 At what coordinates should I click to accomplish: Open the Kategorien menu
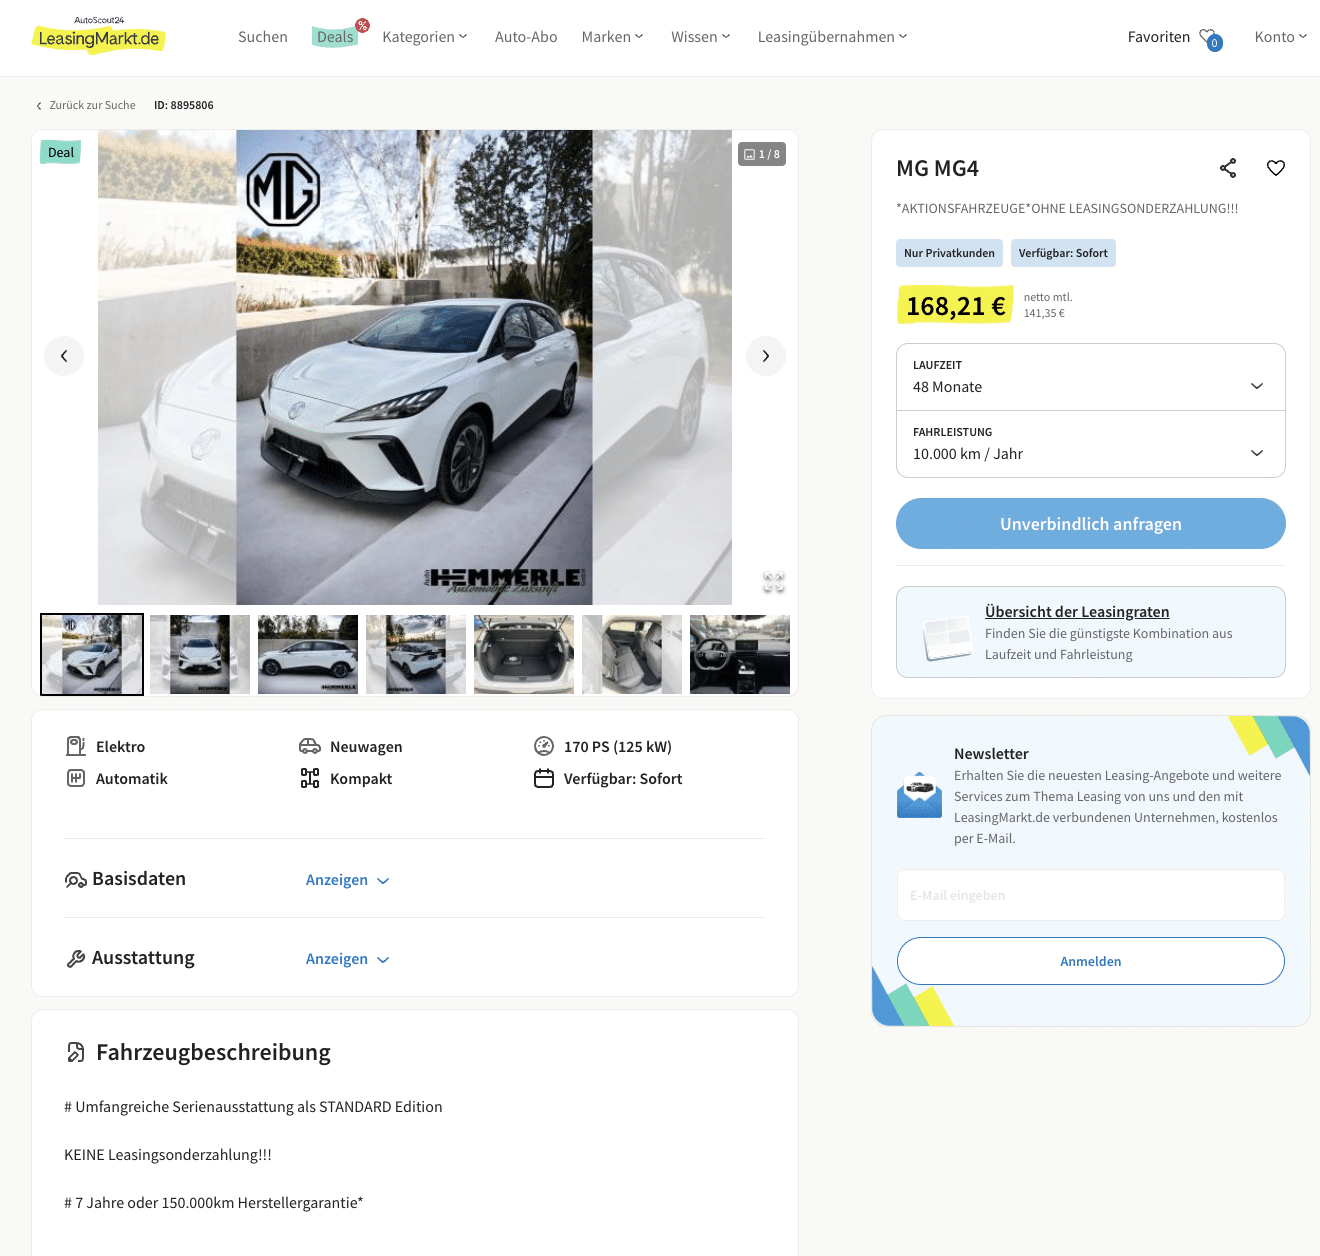(x=425, y=37)
